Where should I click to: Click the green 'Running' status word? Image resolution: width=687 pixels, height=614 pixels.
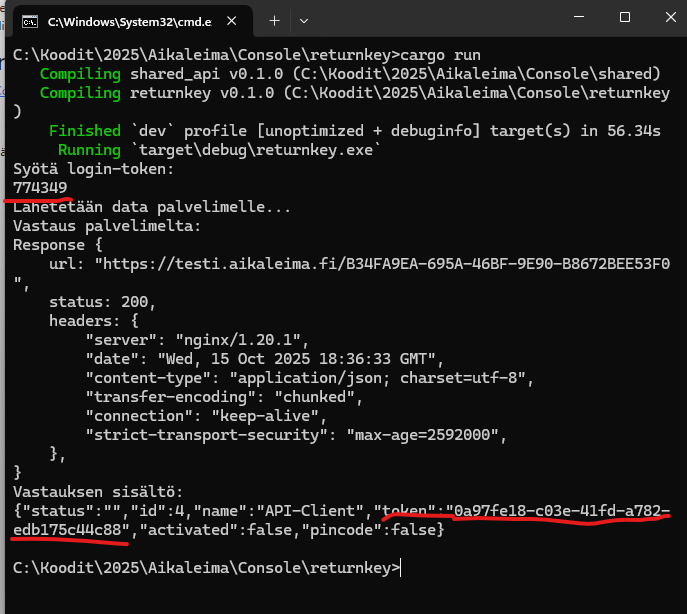(x=89, y=150)
